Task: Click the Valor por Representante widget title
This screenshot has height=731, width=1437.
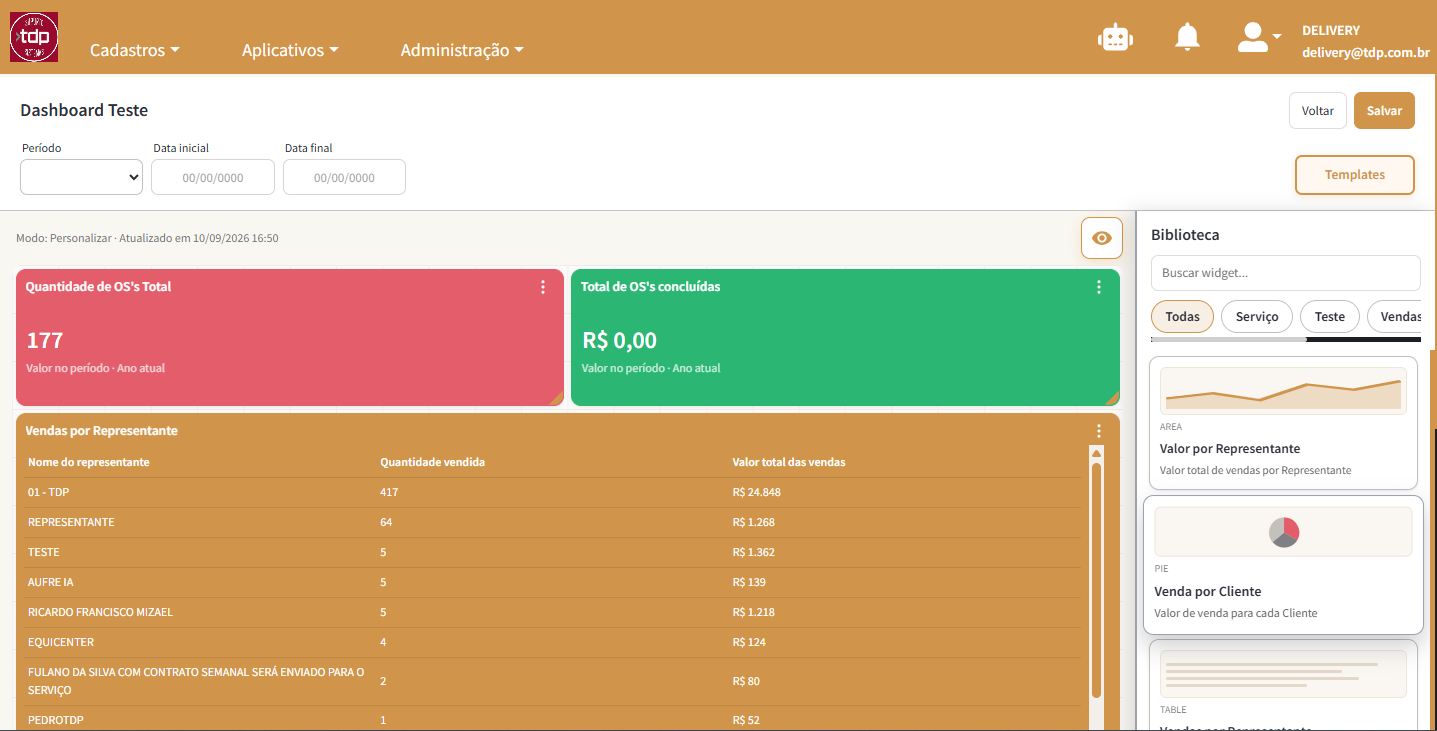Action: pyautogui.click(x=1230, y=449)
